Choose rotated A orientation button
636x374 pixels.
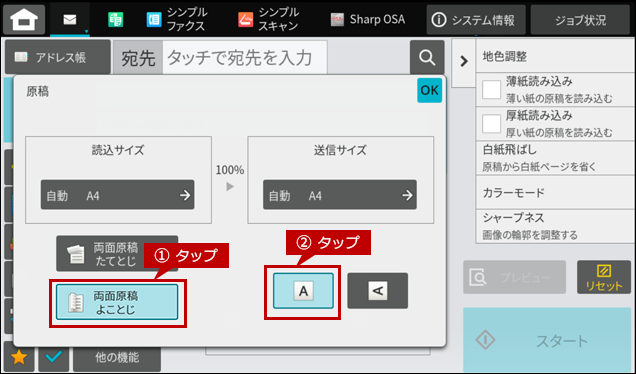[378, 291]
